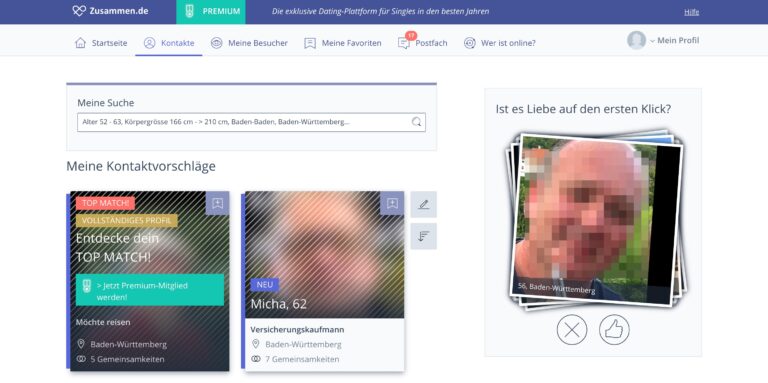Viewport: 768px width, 383px height.
Task: Like the suggested profile with thumbs up
Action: 614,330
